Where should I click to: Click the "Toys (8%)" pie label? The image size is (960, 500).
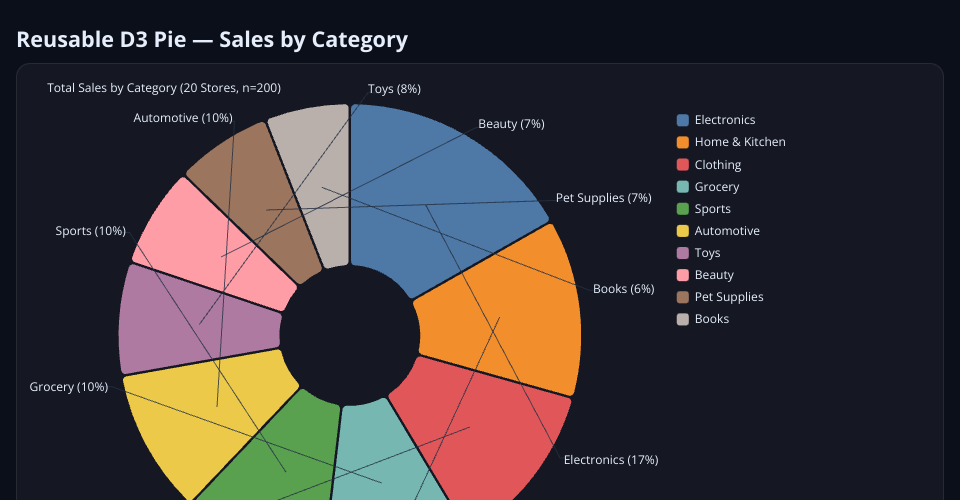pyautogui.click(x=394, y=89)
